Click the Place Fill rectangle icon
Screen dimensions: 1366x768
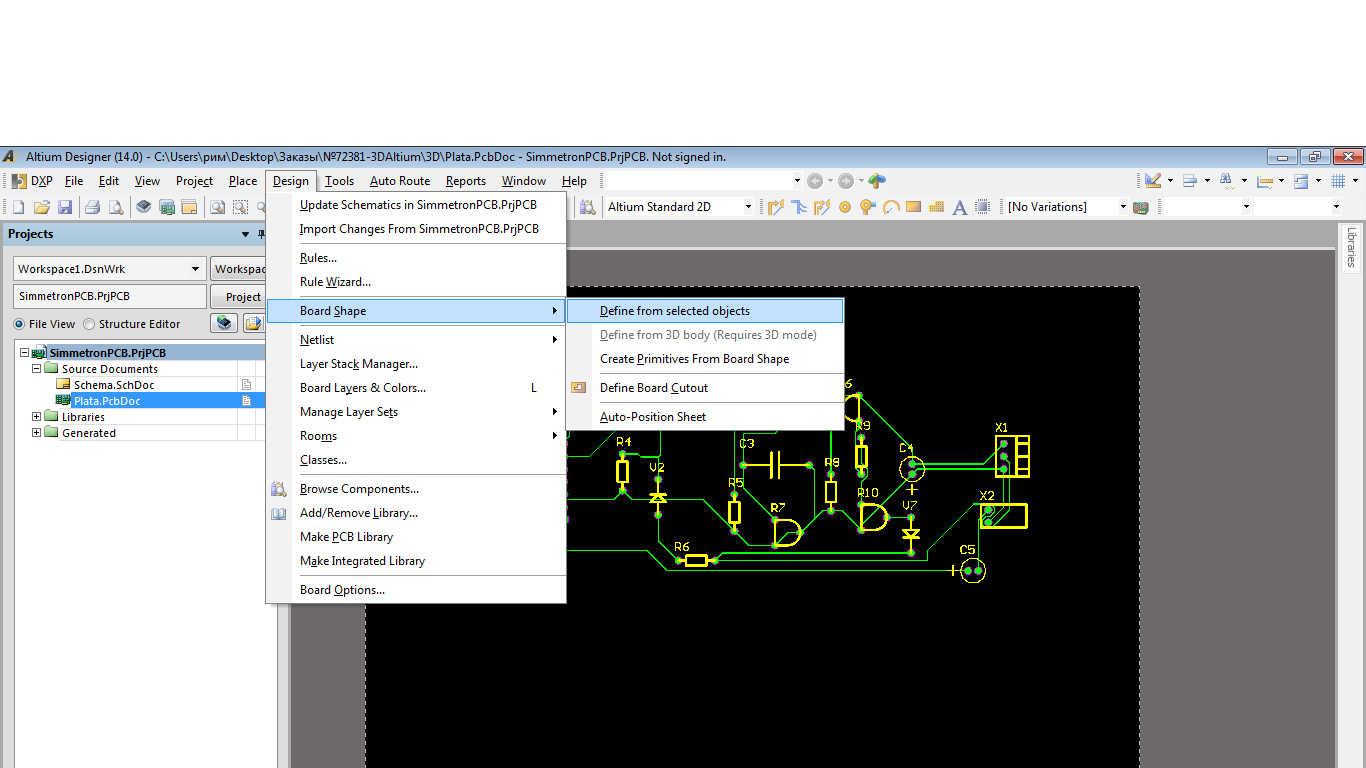pyautogui.click(x=913, y=207)
